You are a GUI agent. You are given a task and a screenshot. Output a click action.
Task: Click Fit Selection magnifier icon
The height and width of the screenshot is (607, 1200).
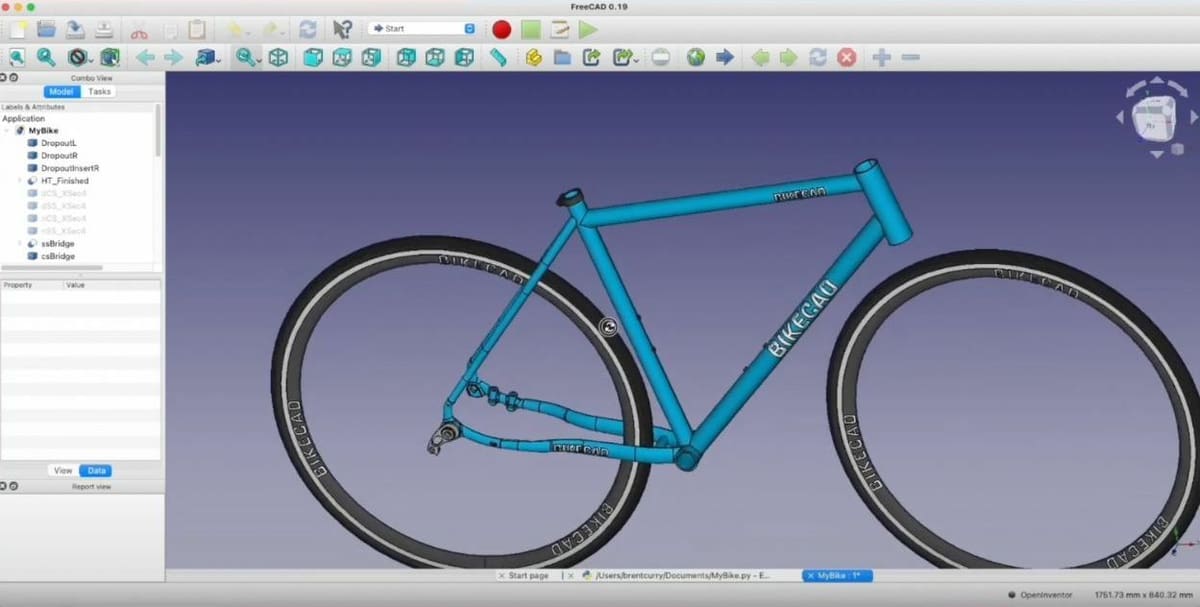pyautogui.click(x=46, y=57)
